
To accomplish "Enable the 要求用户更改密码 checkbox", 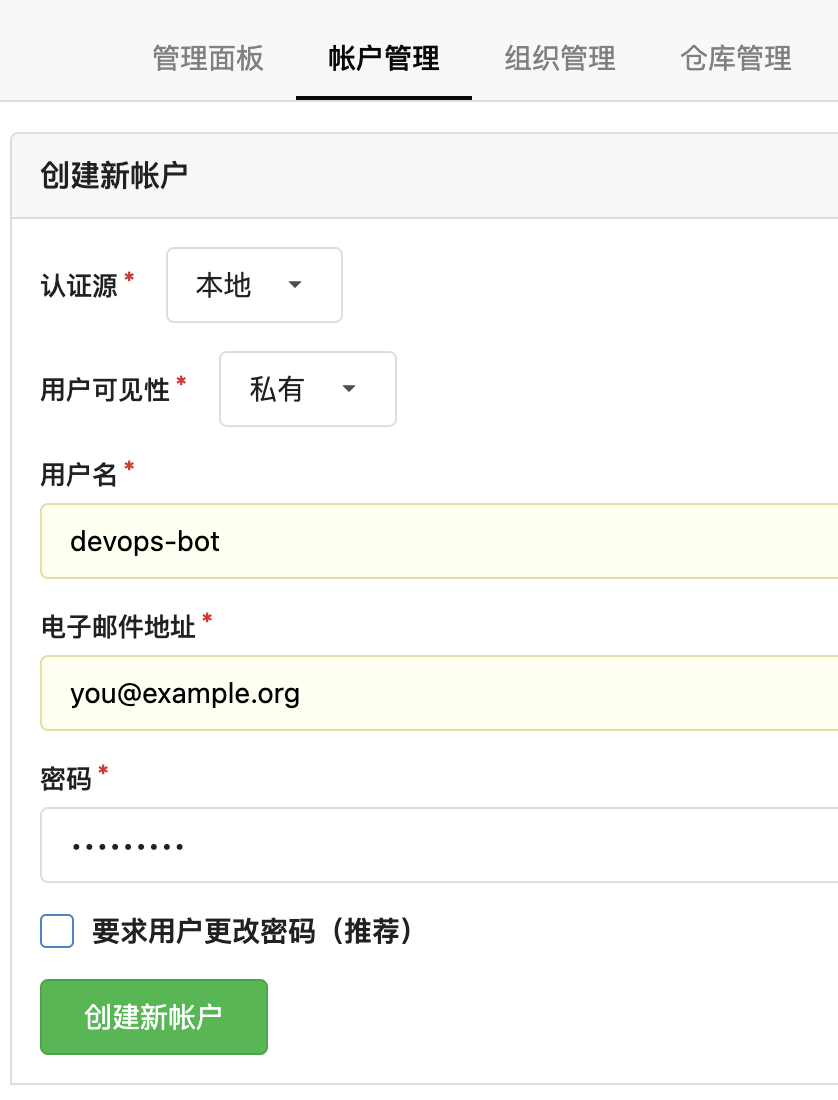I will pyautogui.click(x=57, y=931).
